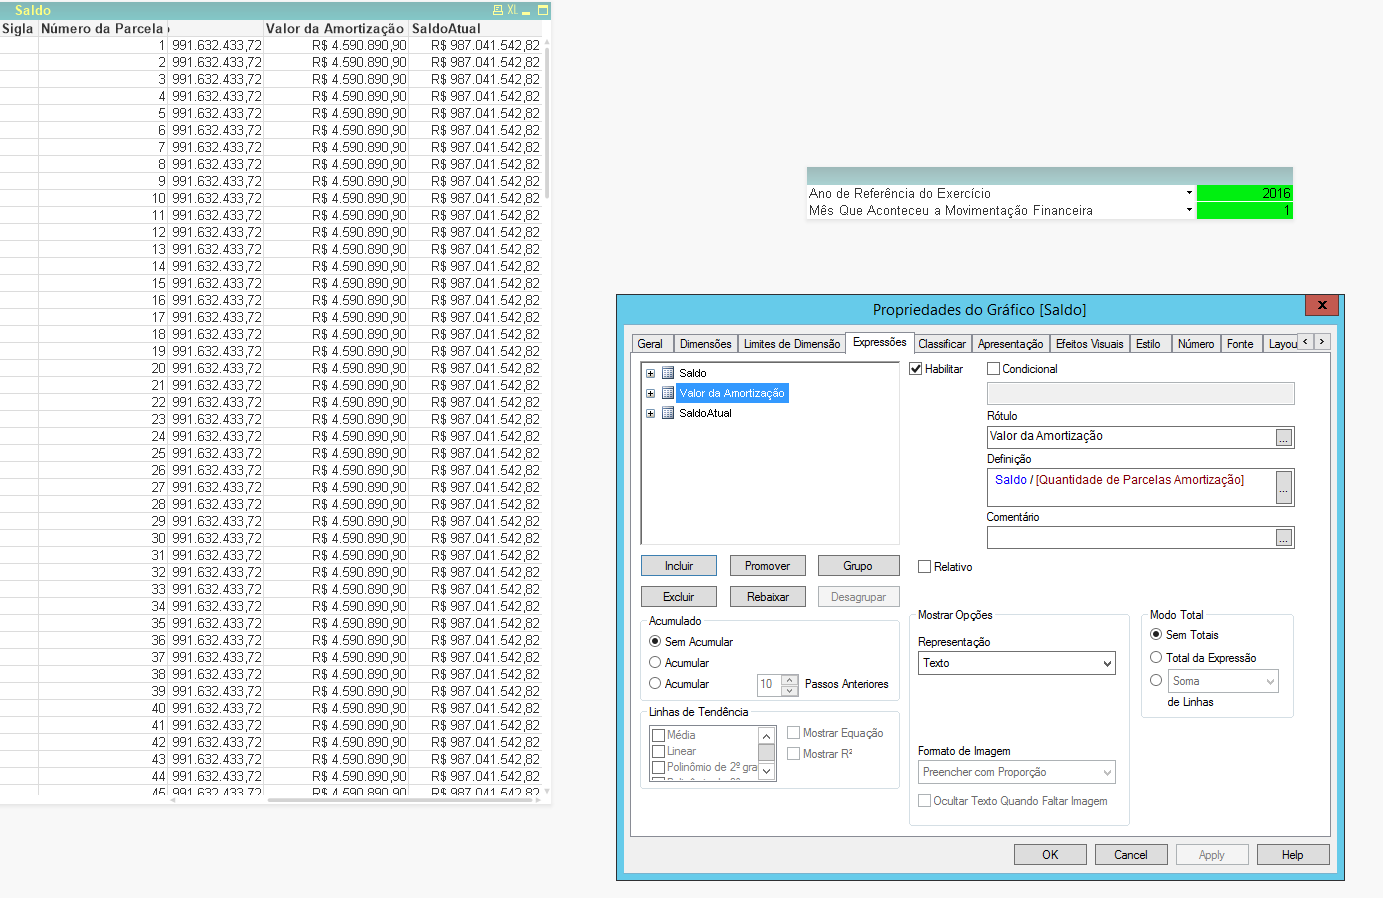Open the Apresentação tab
Screen dimensions: 1383x898
[1010, 344]
